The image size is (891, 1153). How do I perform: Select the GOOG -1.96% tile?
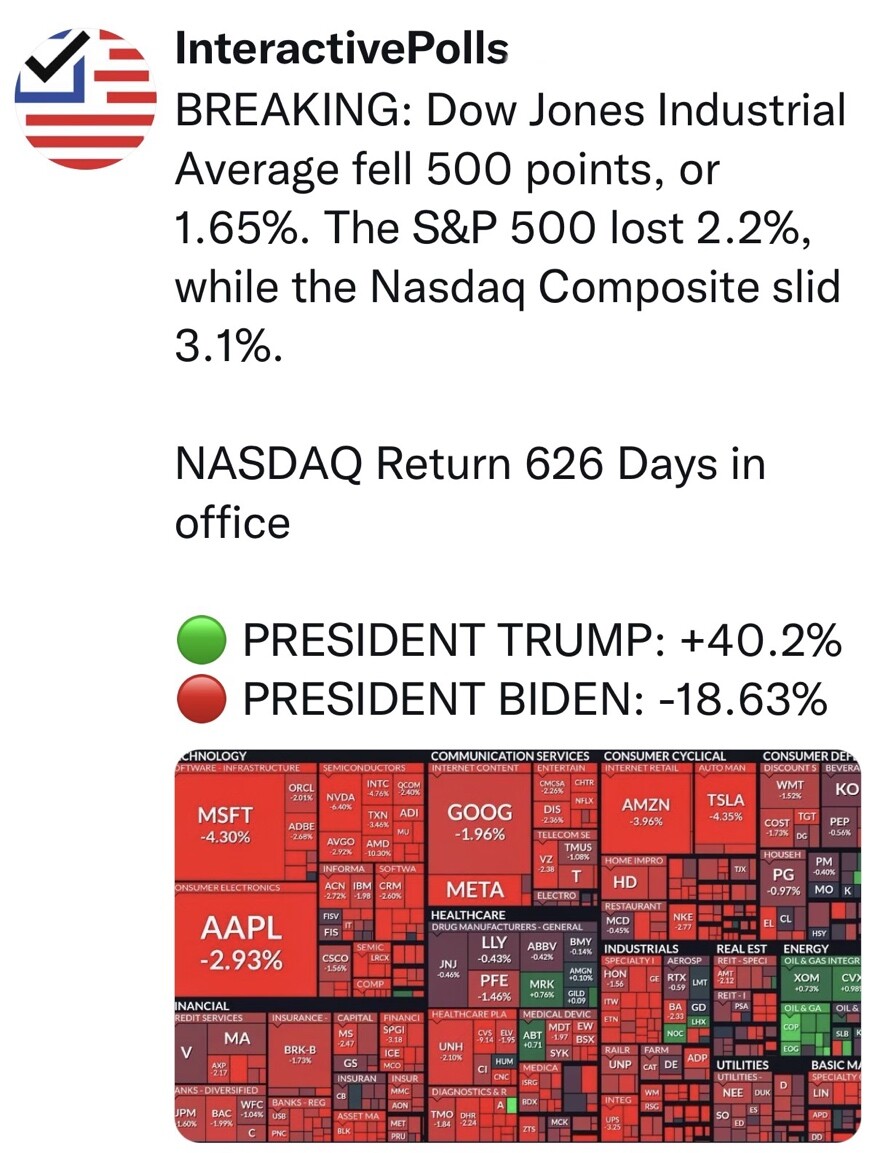point(479,824)
